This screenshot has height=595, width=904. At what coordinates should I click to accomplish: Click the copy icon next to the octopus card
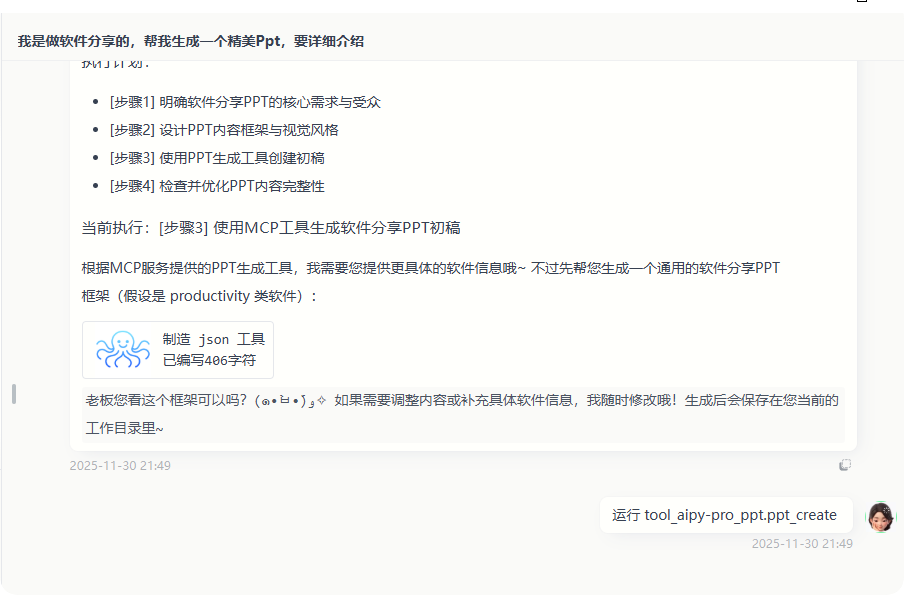[846, 464]
